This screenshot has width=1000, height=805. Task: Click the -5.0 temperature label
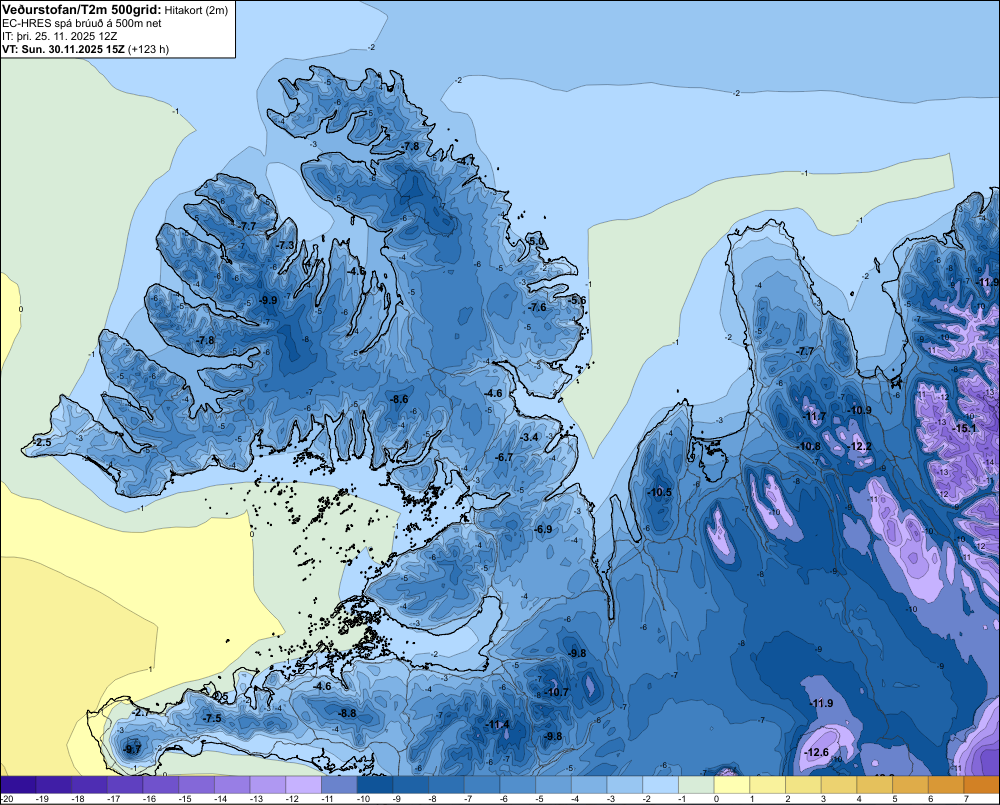pyautogui.click(x=536, y=241)
